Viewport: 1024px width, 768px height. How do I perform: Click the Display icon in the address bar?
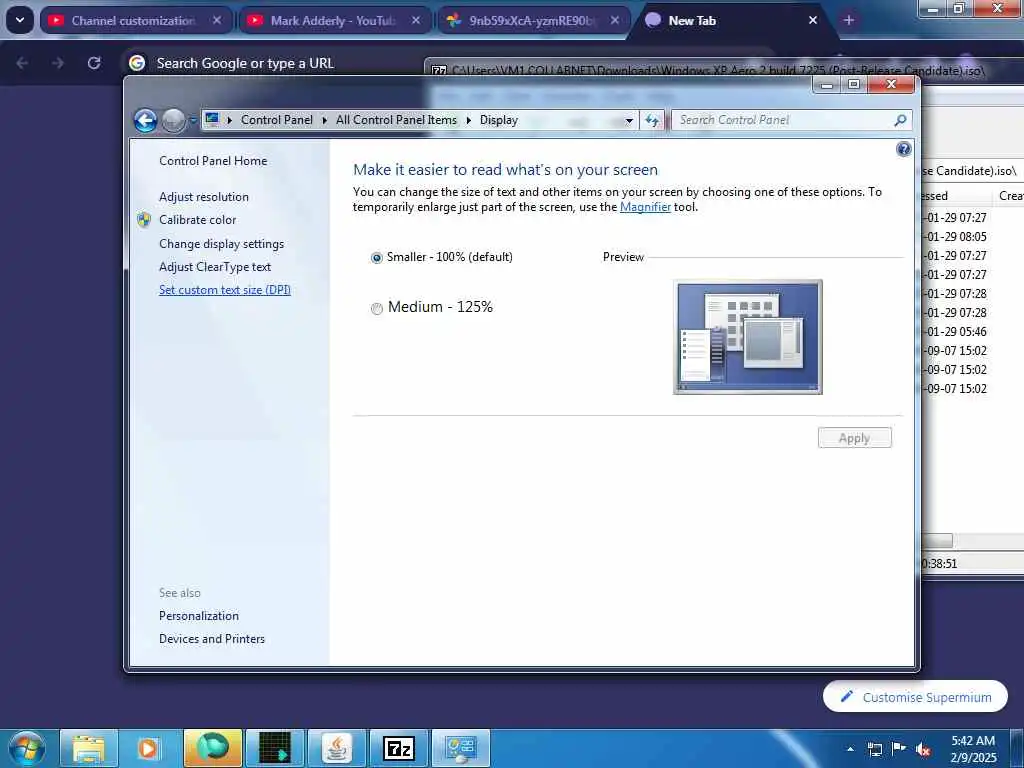pyautogui.click(x=212, y=120)
